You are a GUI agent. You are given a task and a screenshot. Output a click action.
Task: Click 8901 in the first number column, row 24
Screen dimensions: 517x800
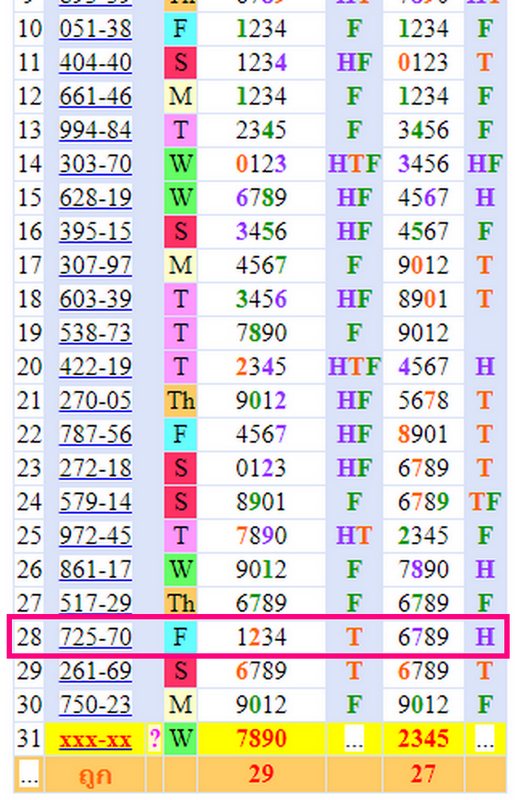point(261,502)
